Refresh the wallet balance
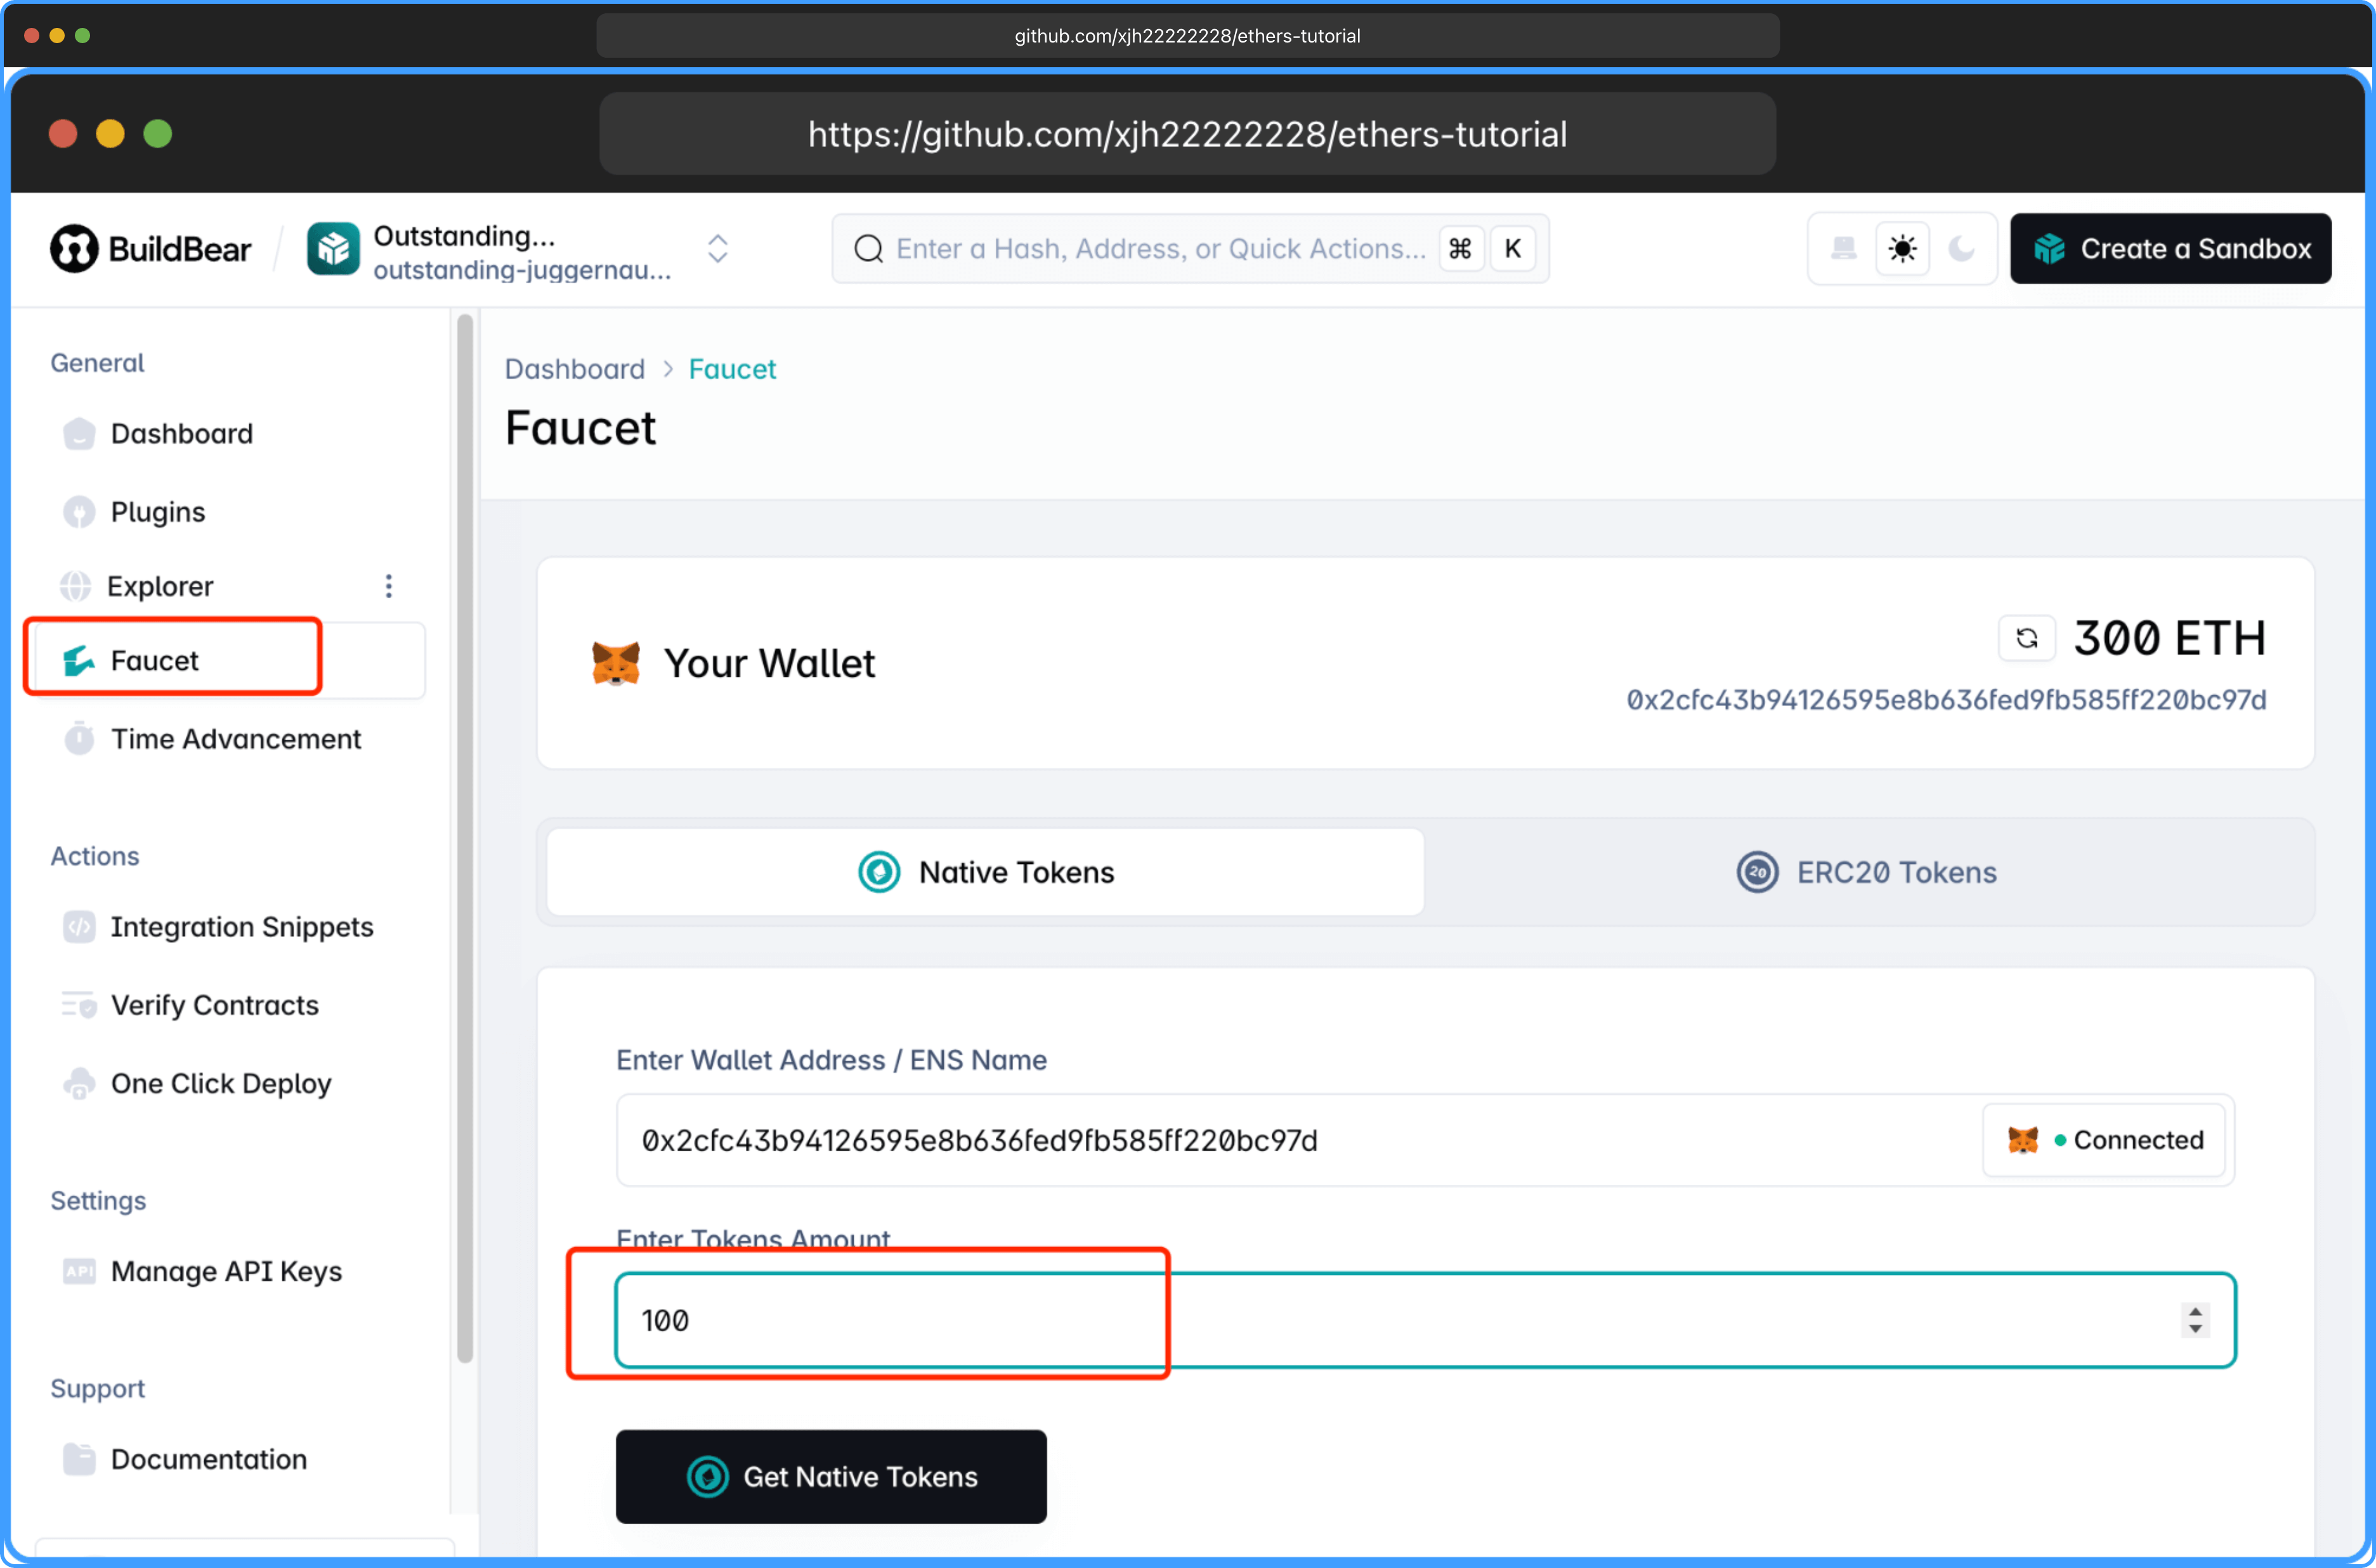 pyautogui.click(x=2026, y=638)
